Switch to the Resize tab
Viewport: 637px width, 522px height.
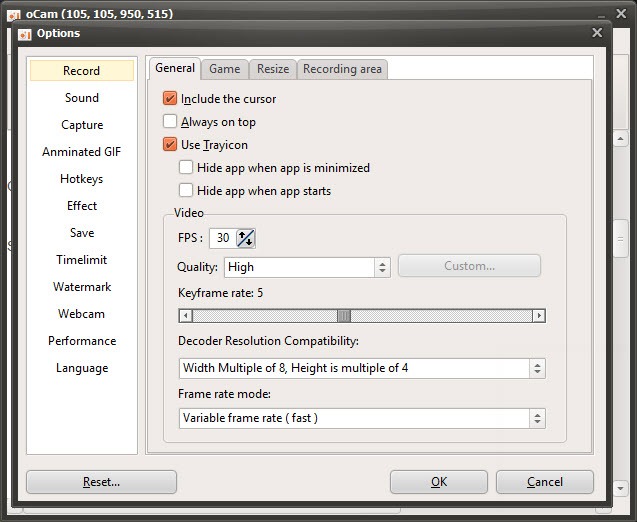click(x=273, y=69)
